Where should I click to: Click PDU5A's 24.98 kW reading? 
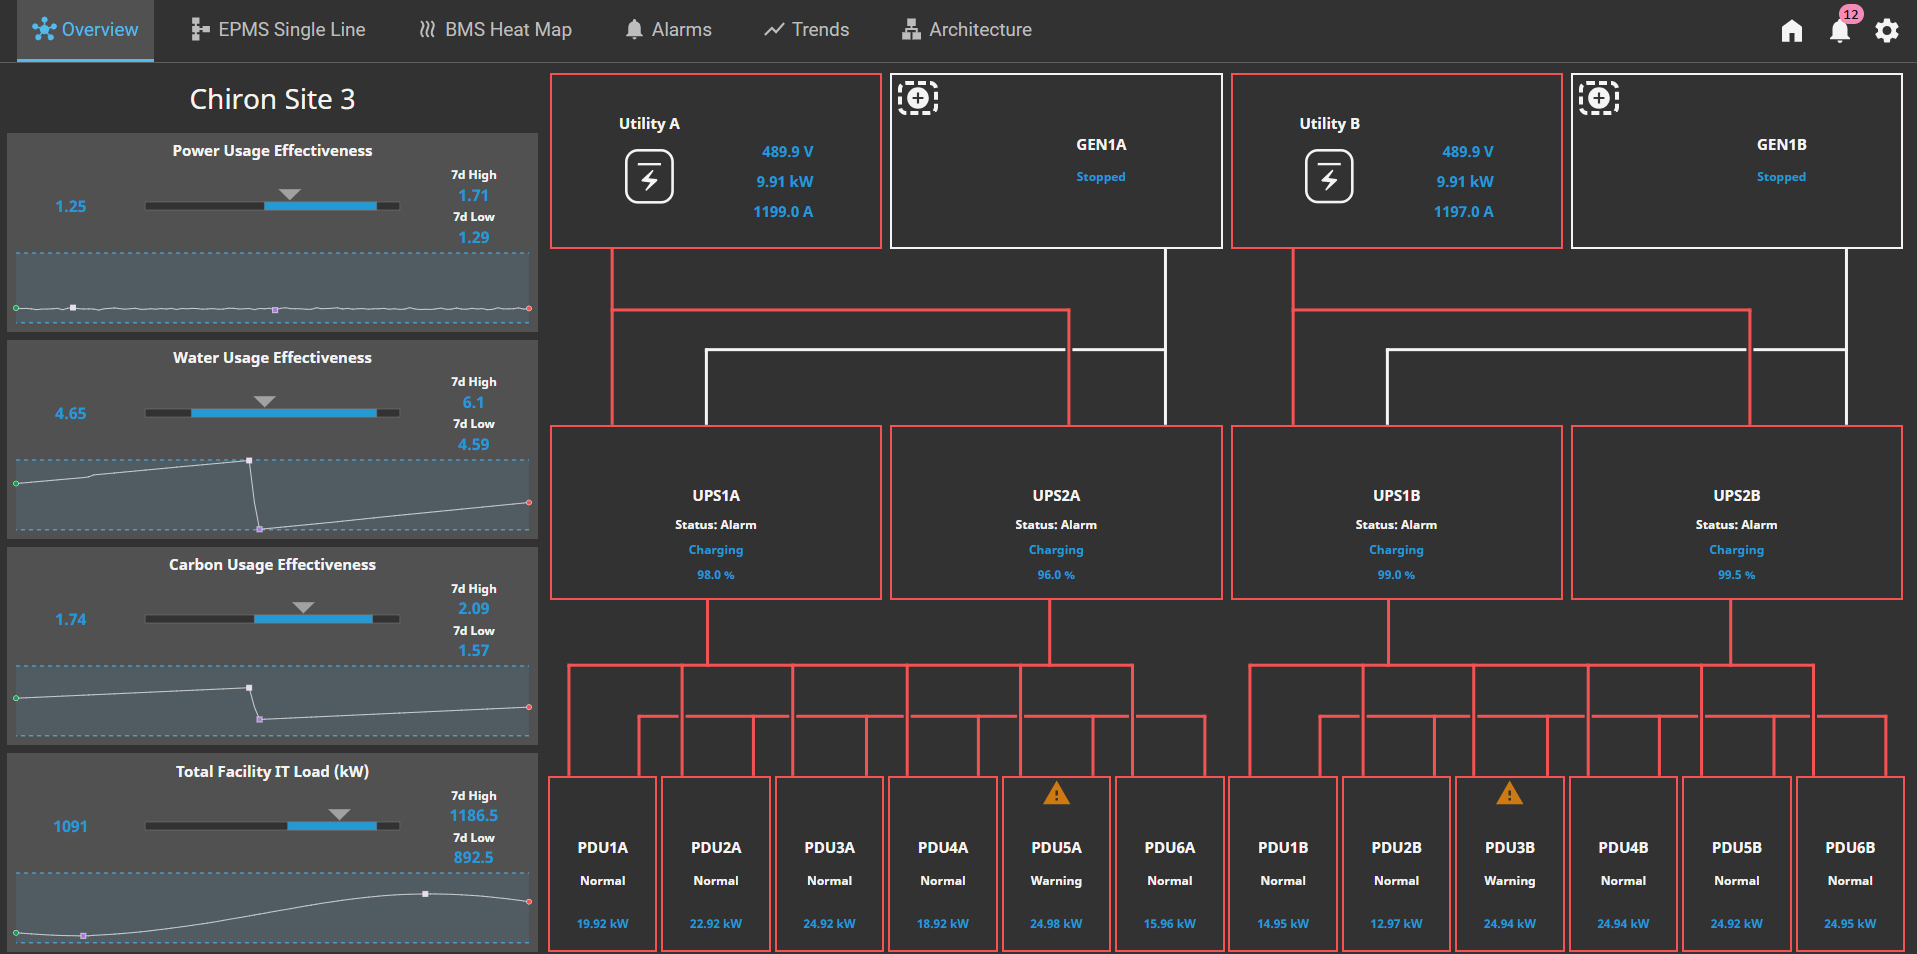tap(1056, 924)
